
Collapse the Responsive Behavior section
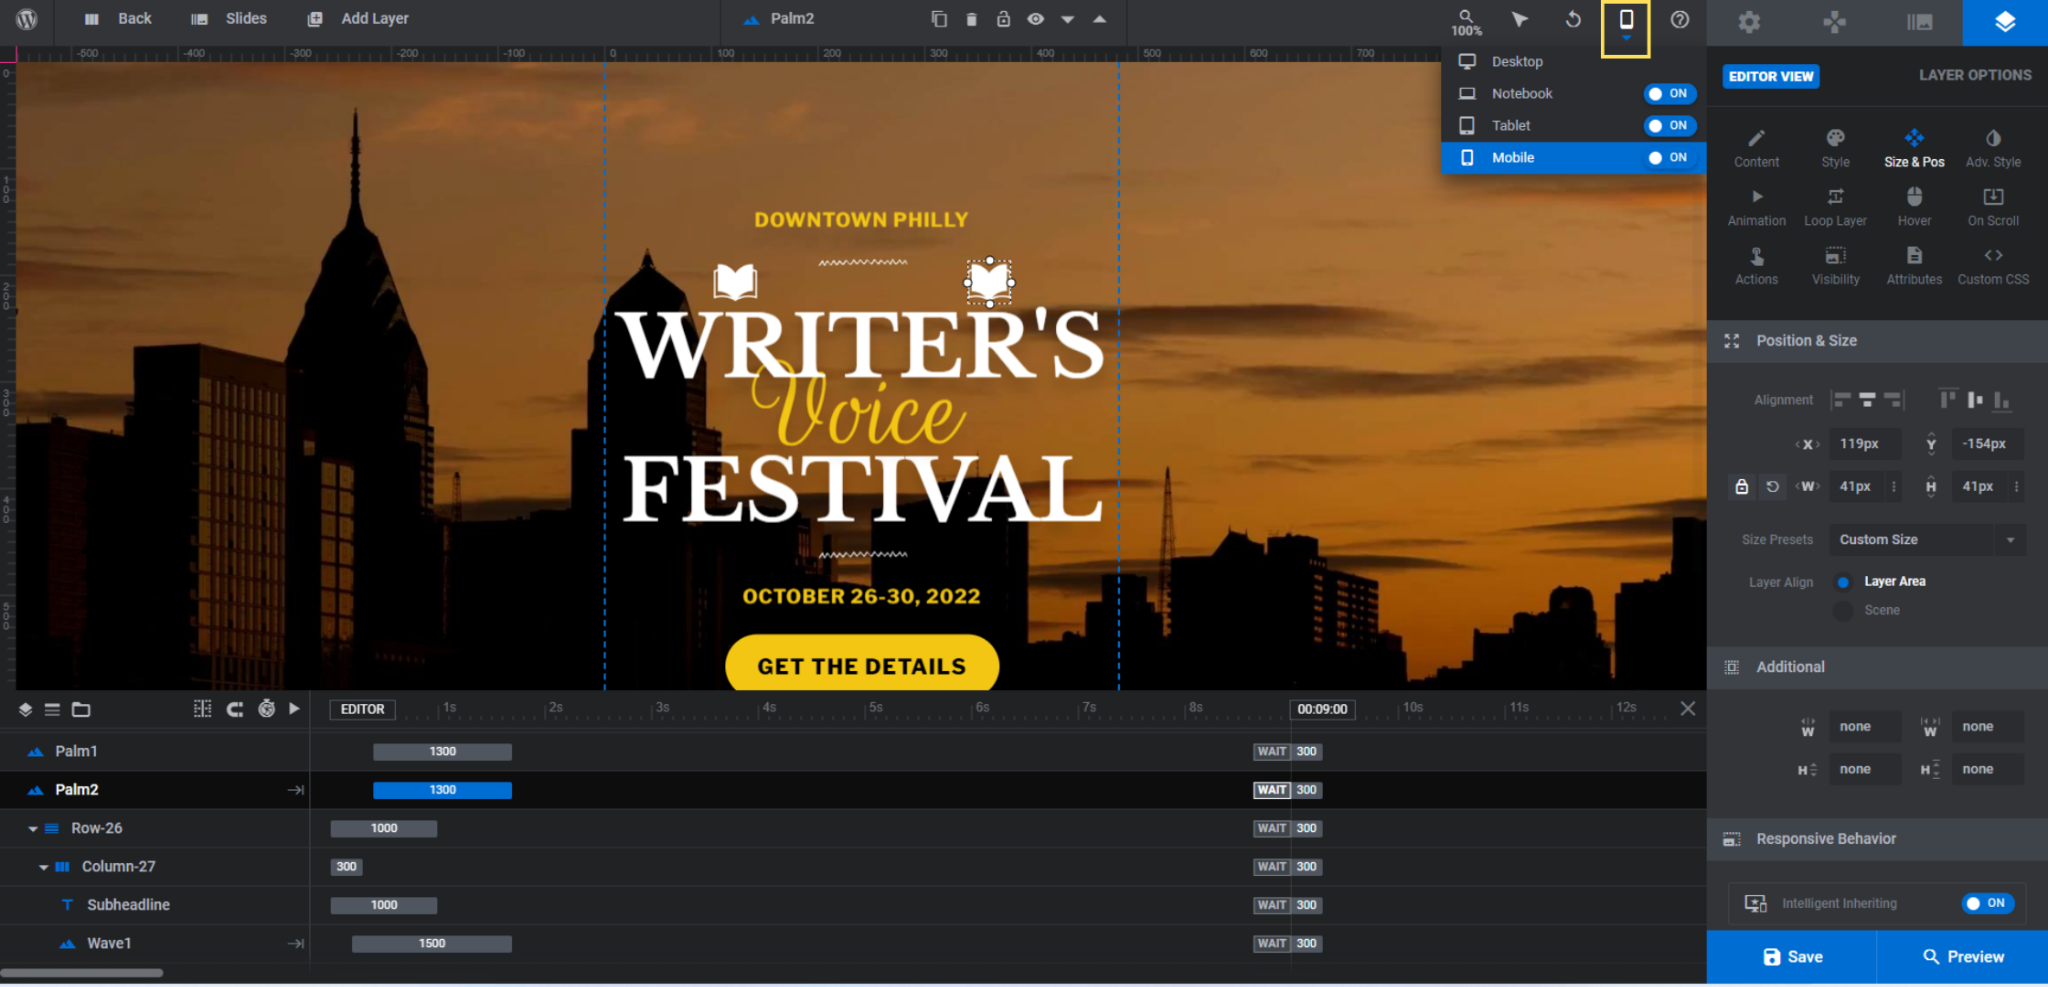(1877, 839)
